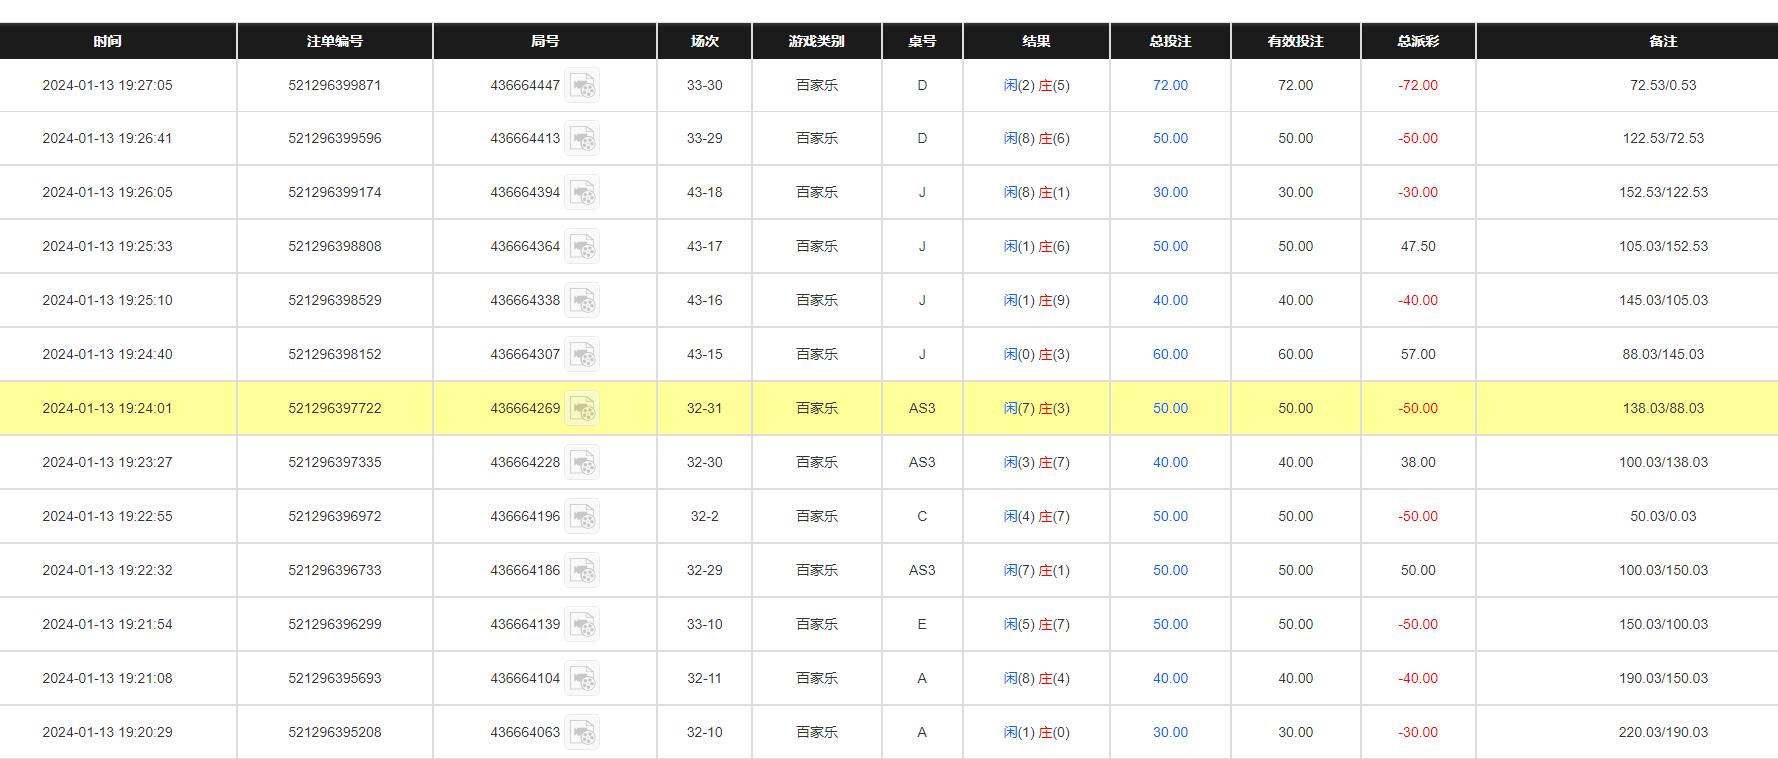
Task: Click replay icon beside round 436664063
Action: (582, 732)
